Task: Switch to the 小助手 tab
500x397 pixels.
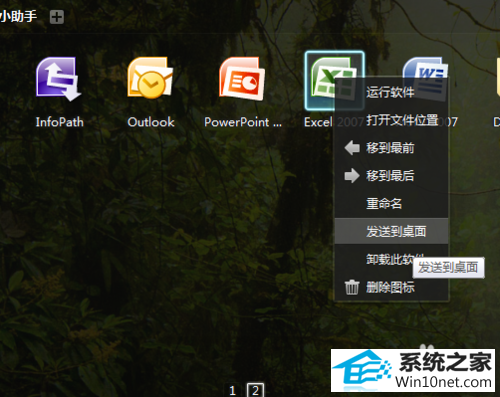Action: click(18, 16)
